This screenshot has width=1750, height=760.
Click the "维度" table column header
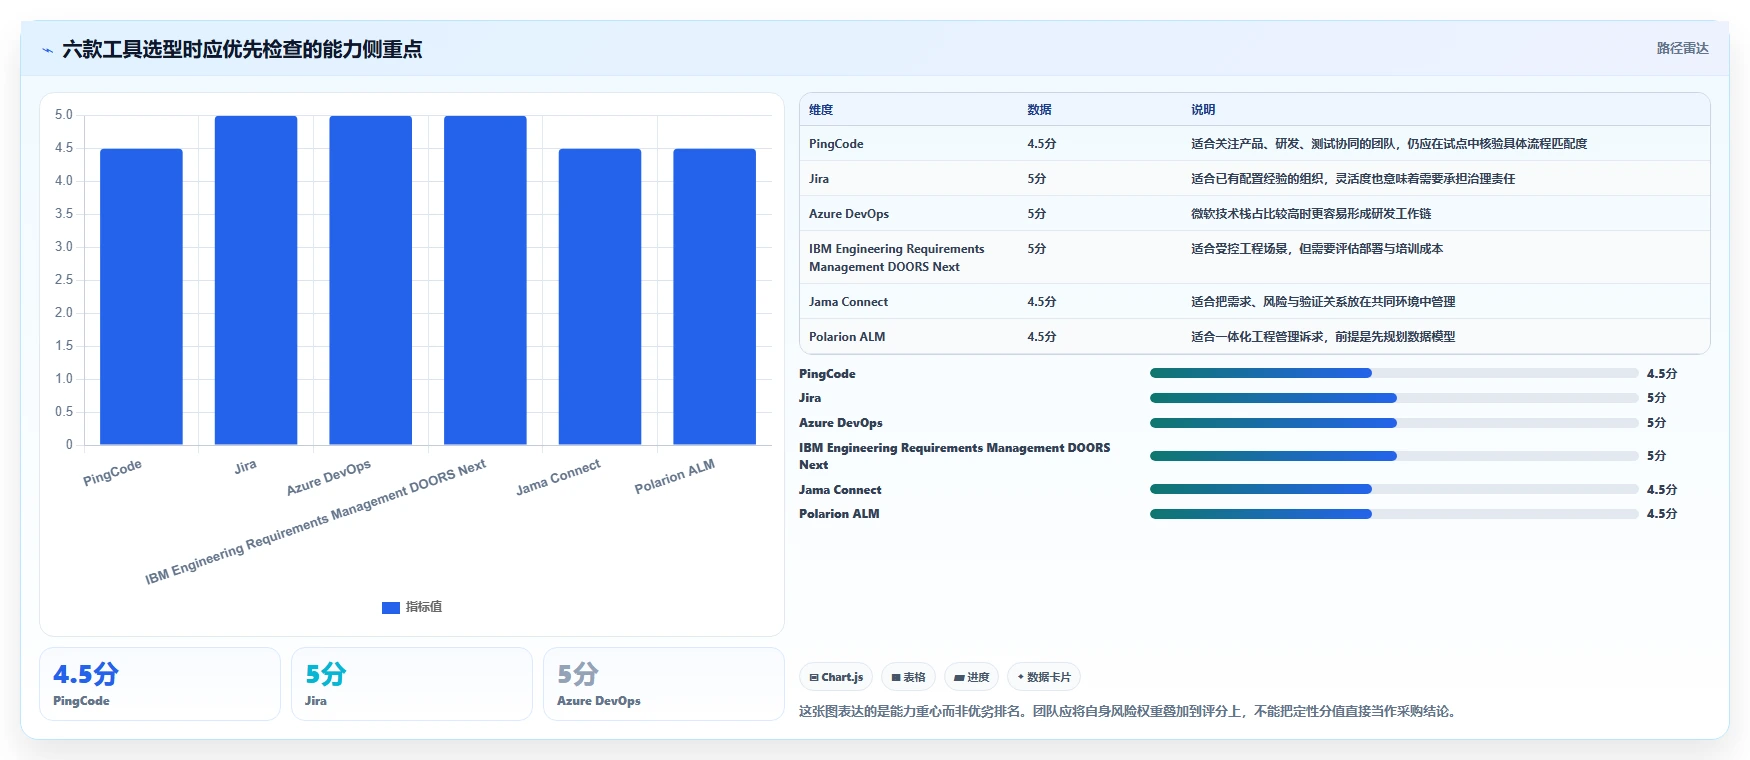coord(821,110)
